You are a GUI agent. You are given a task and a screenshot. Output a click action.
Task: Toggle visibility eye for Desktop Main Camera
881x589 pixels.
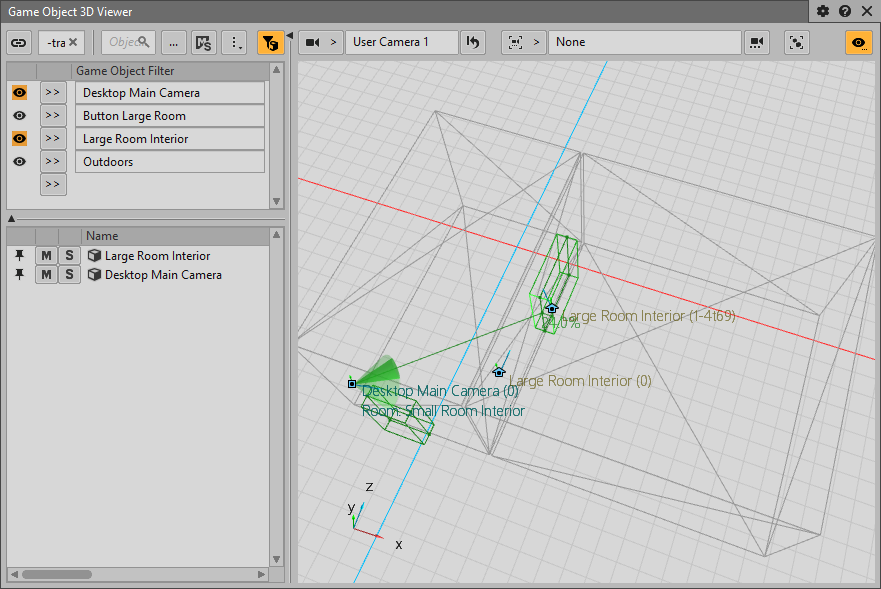(x=19, y=93)
